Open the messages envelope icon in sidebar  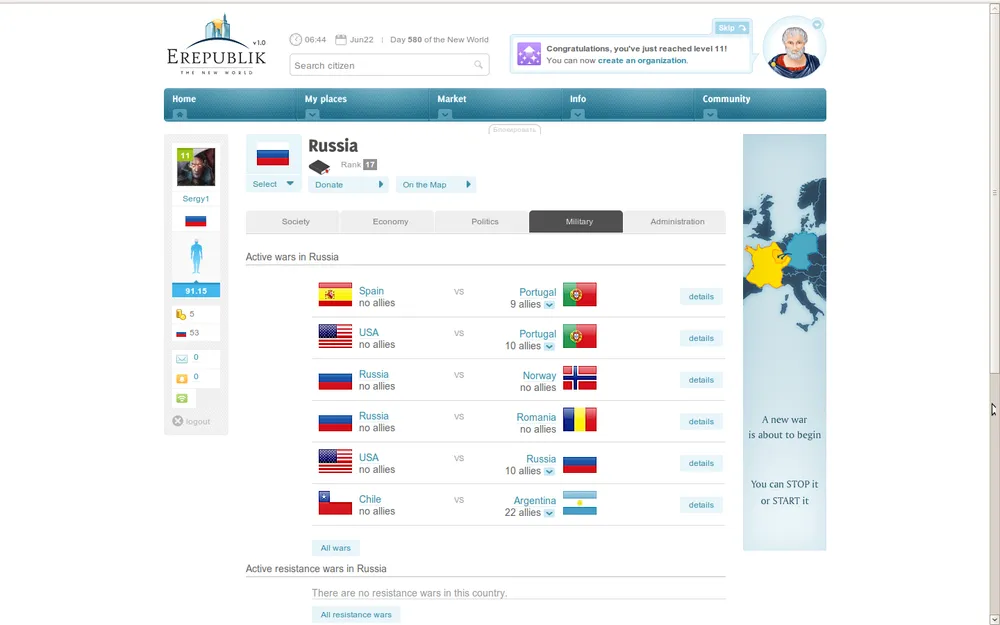(x=182, y=358)
